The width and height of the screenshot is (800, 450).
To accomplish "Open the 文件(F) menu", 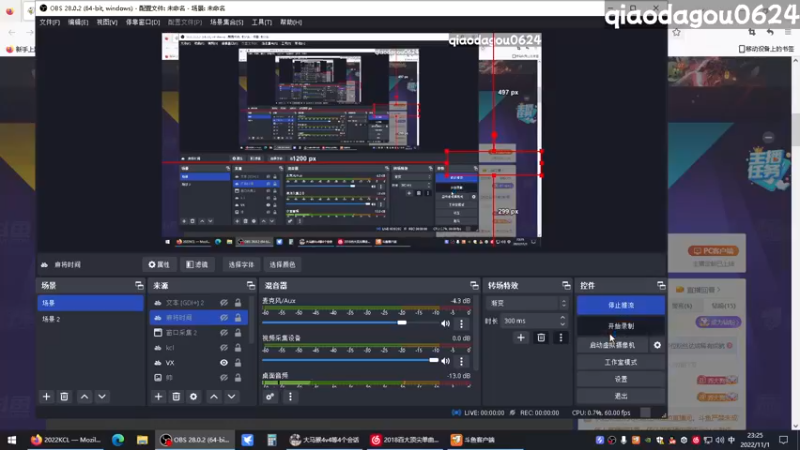I will coord(49,22).
